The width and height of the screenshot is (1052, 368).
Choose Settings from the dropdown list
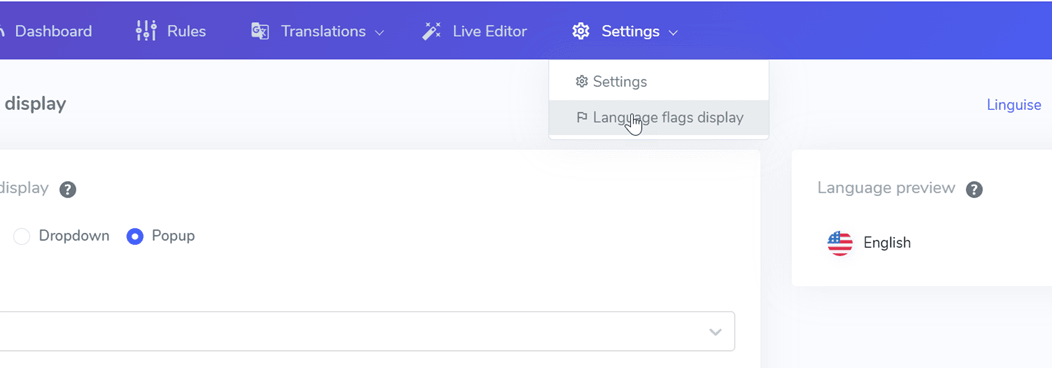pyautogui.click(x=658, y=82)
